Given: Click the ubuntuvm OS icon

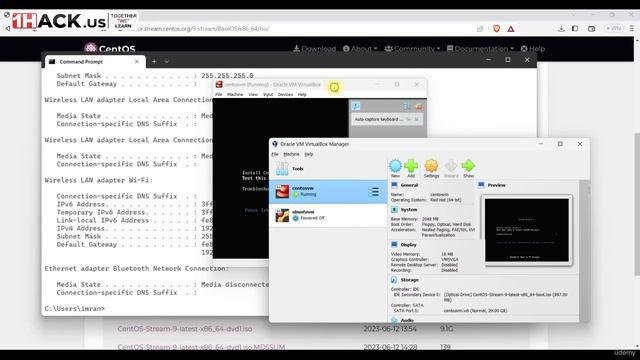Looking at the screenshot, I should tap(282, 215).
